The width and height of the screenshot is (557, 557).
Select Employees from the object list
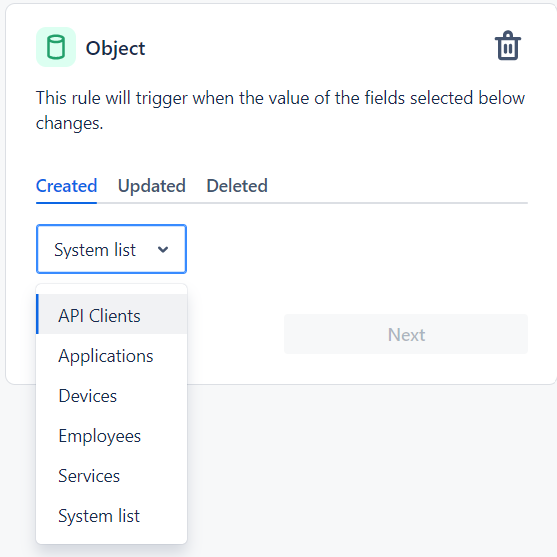(x=111, y=436)
